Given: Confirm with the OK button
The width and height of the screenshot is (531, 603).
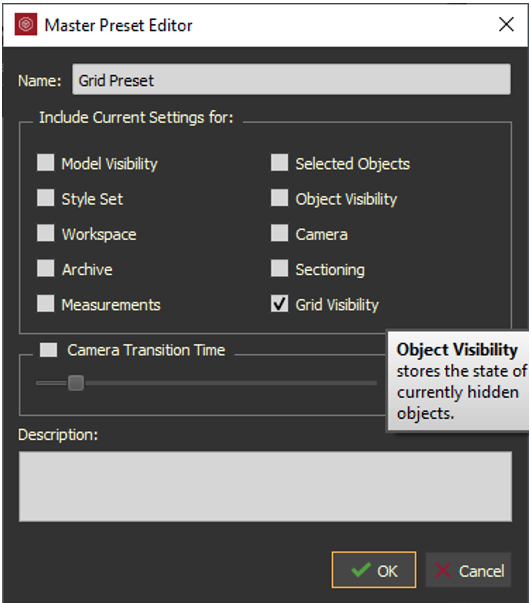Looking at the screenshot, I should [374, 570].
